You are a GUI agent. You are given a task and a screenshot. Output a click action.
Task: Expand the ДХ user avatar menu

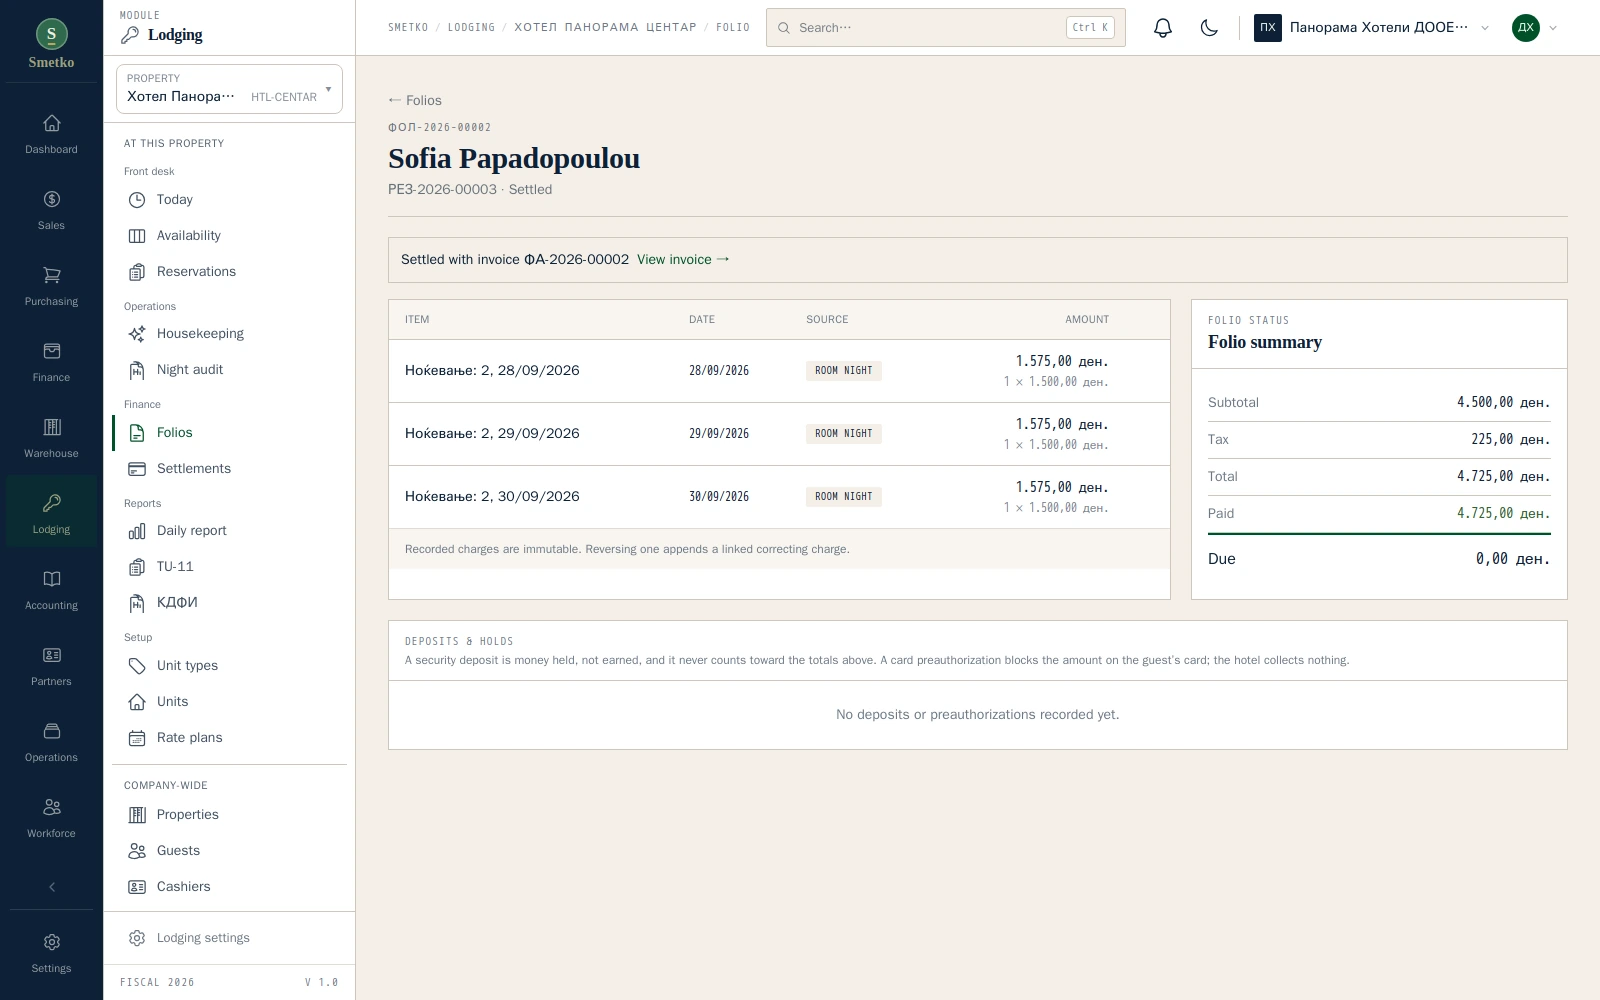tap(1535, 28)
